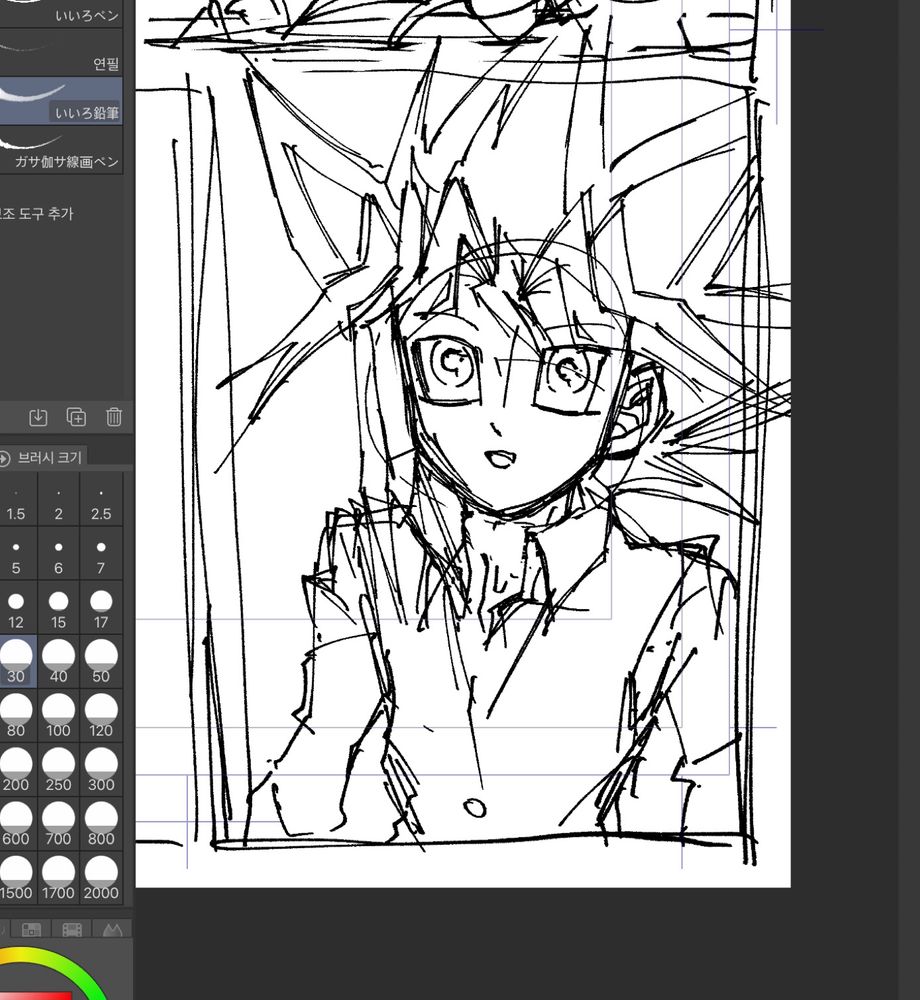Select the いいろ鉛筆 sub tool
The height and width of the screenshot is (1000, 920).
coord(61,101)
